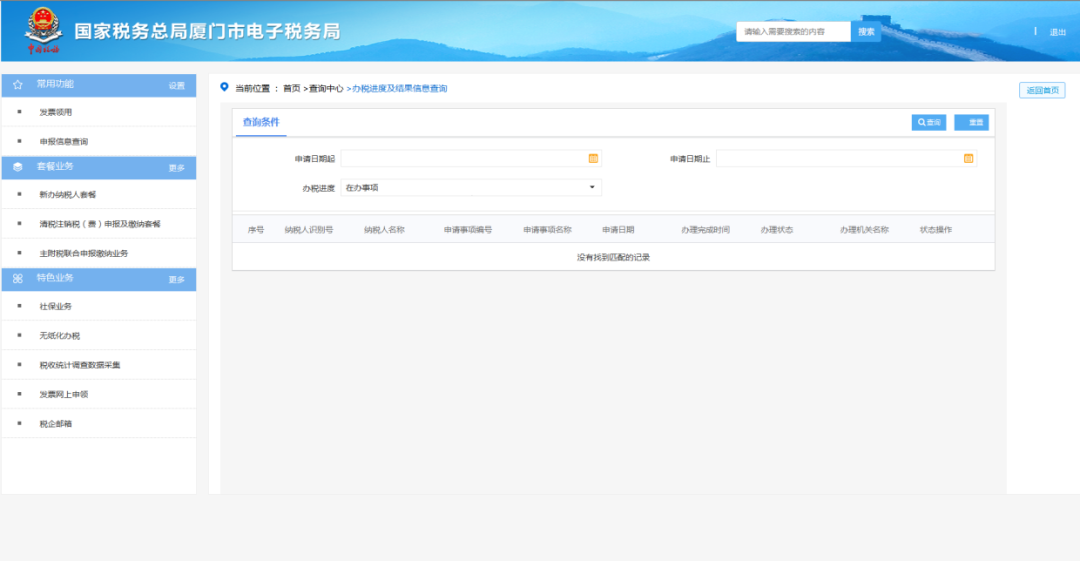Image resolution: width=1080 pixels, height=561 pixels.
Task: Click the grid icon beside 特色业务
Action: point(18,278)
